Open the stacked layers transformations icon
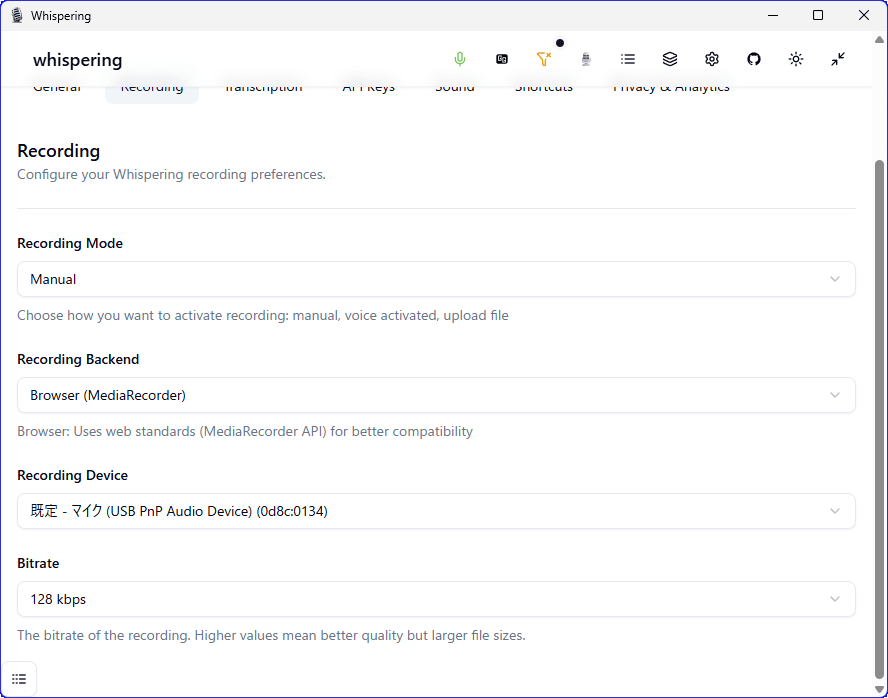Image resolution: width=888 pixels, height=698 pixels. [670, 59]
